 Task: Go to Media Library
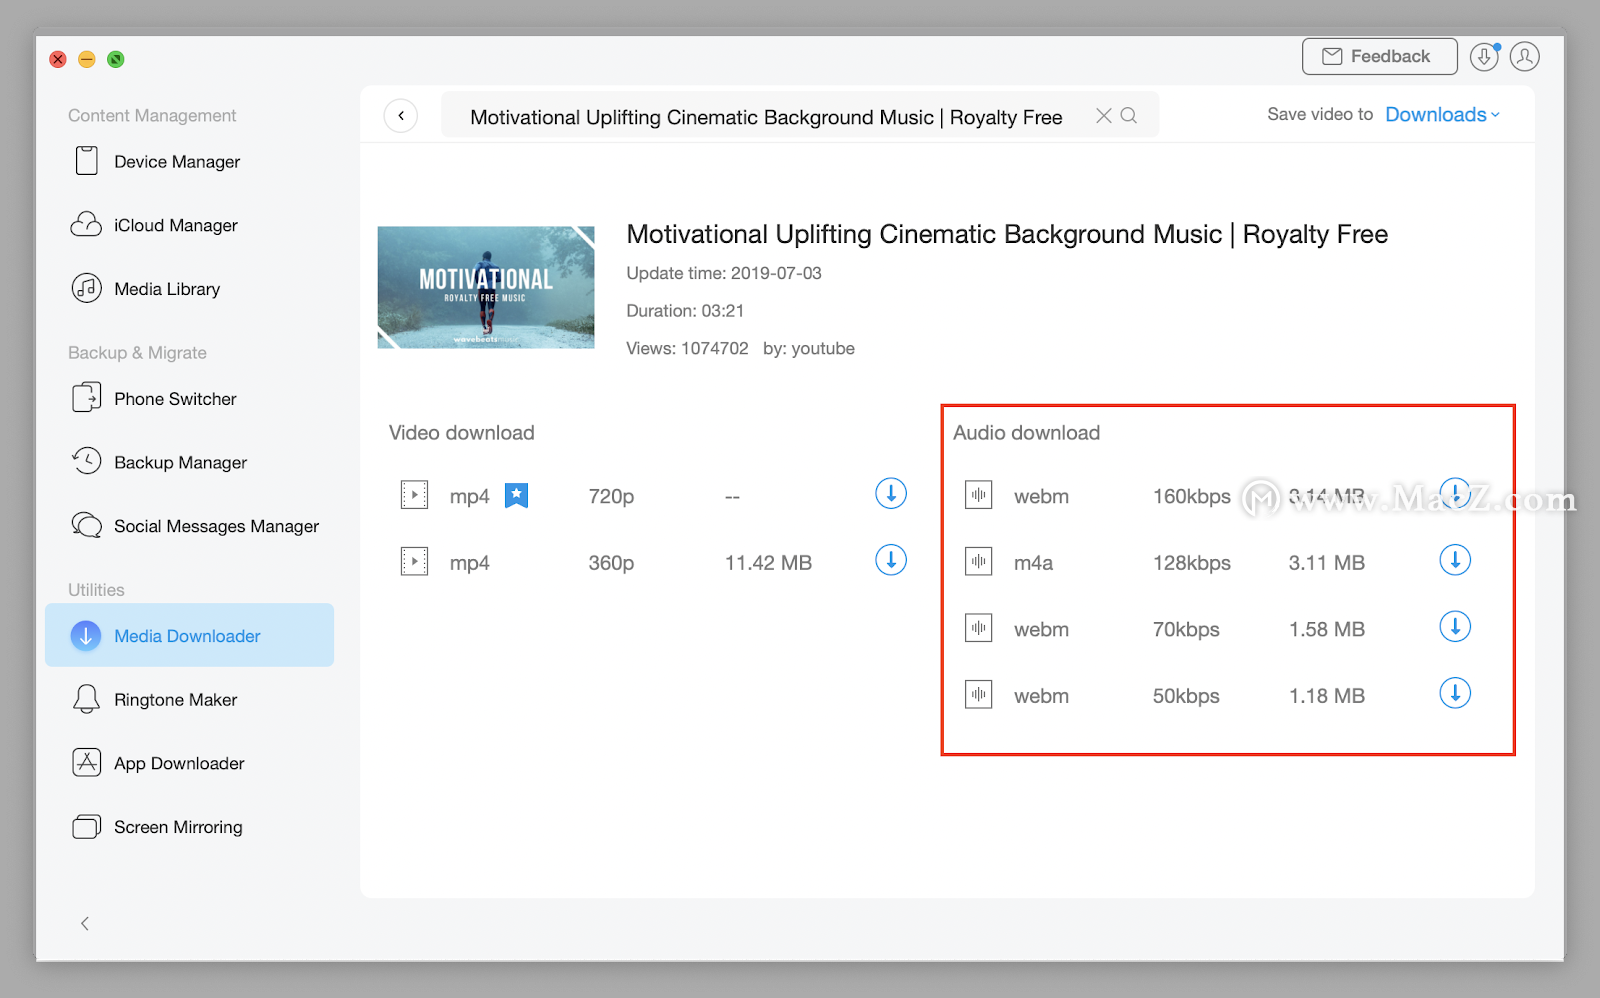tap(167, 289)
